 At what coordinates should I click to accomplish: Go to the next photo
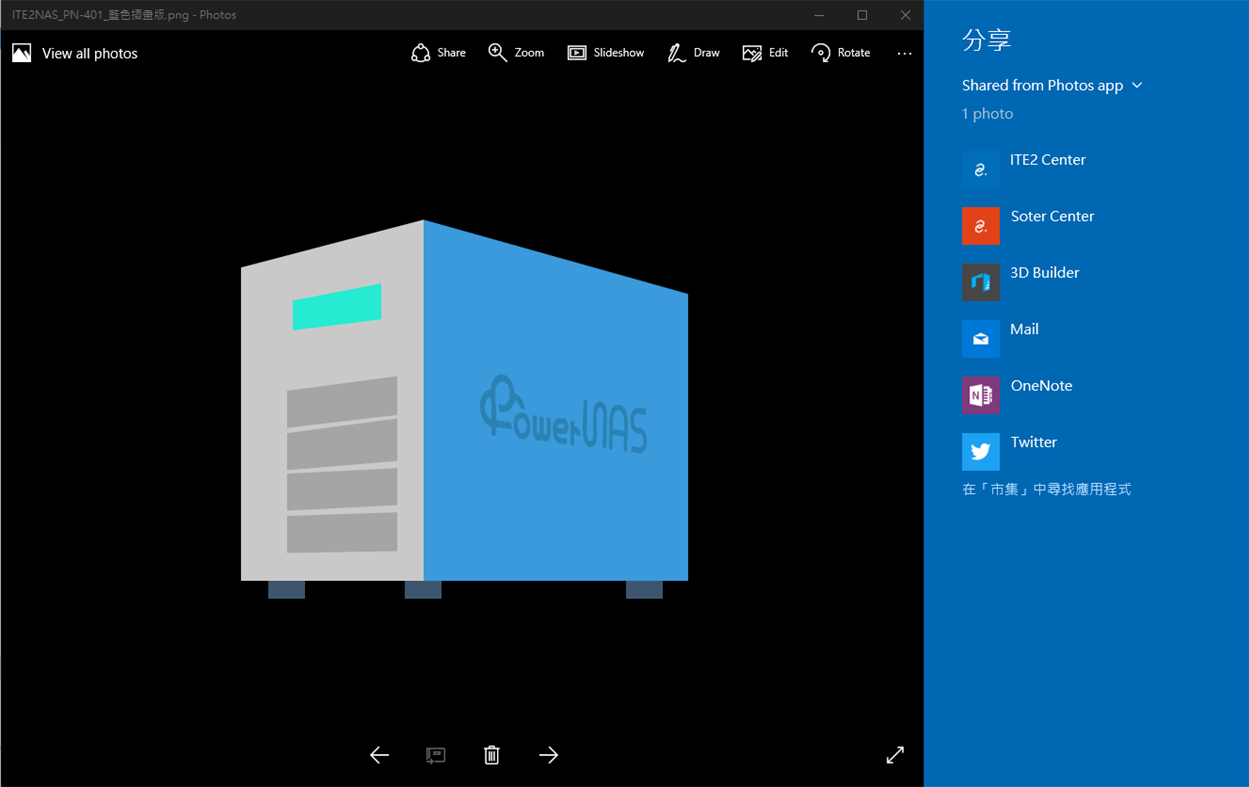point(548,755)
